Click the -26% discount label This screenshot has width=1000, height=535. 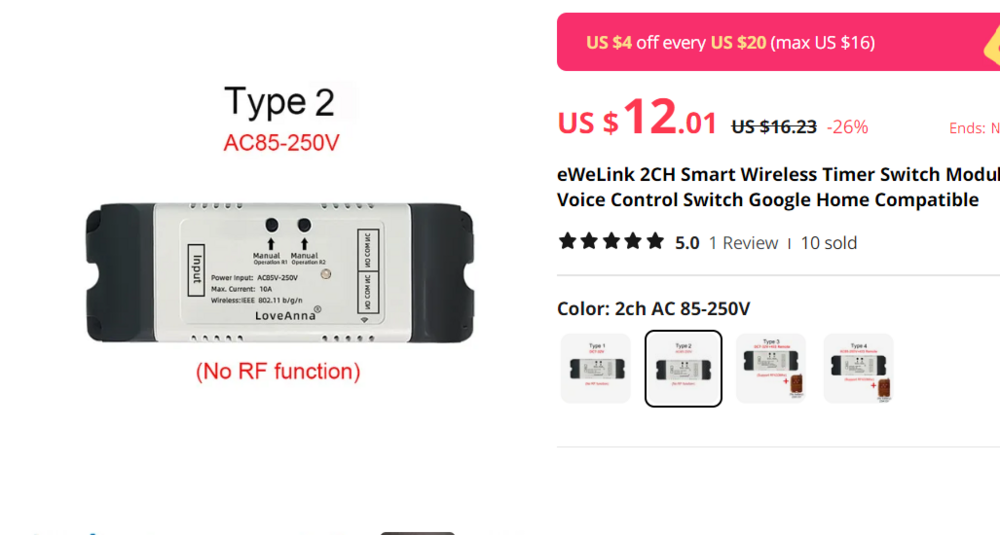click(847, 127)
